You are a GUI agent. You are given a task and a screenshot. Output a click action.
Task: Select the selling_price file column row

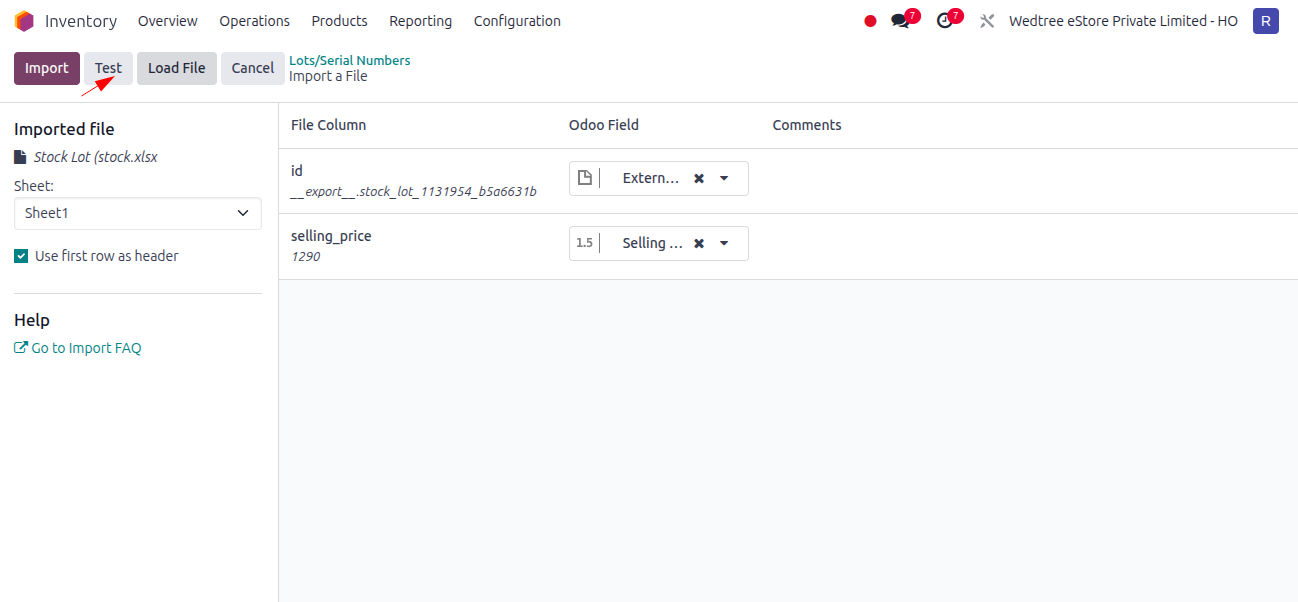(788, 246)
